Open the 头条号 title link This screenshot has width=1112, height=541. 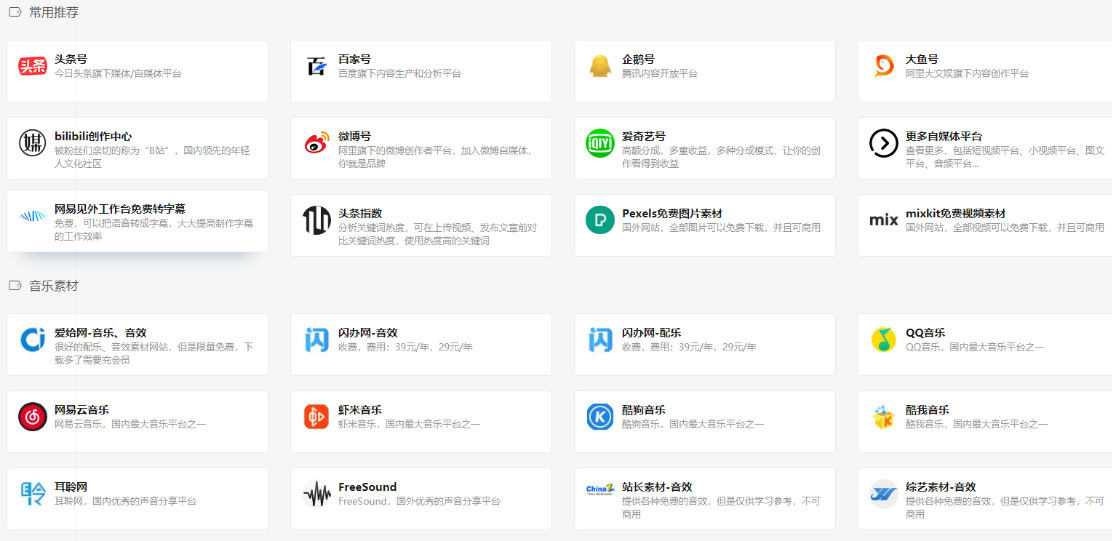71,60
